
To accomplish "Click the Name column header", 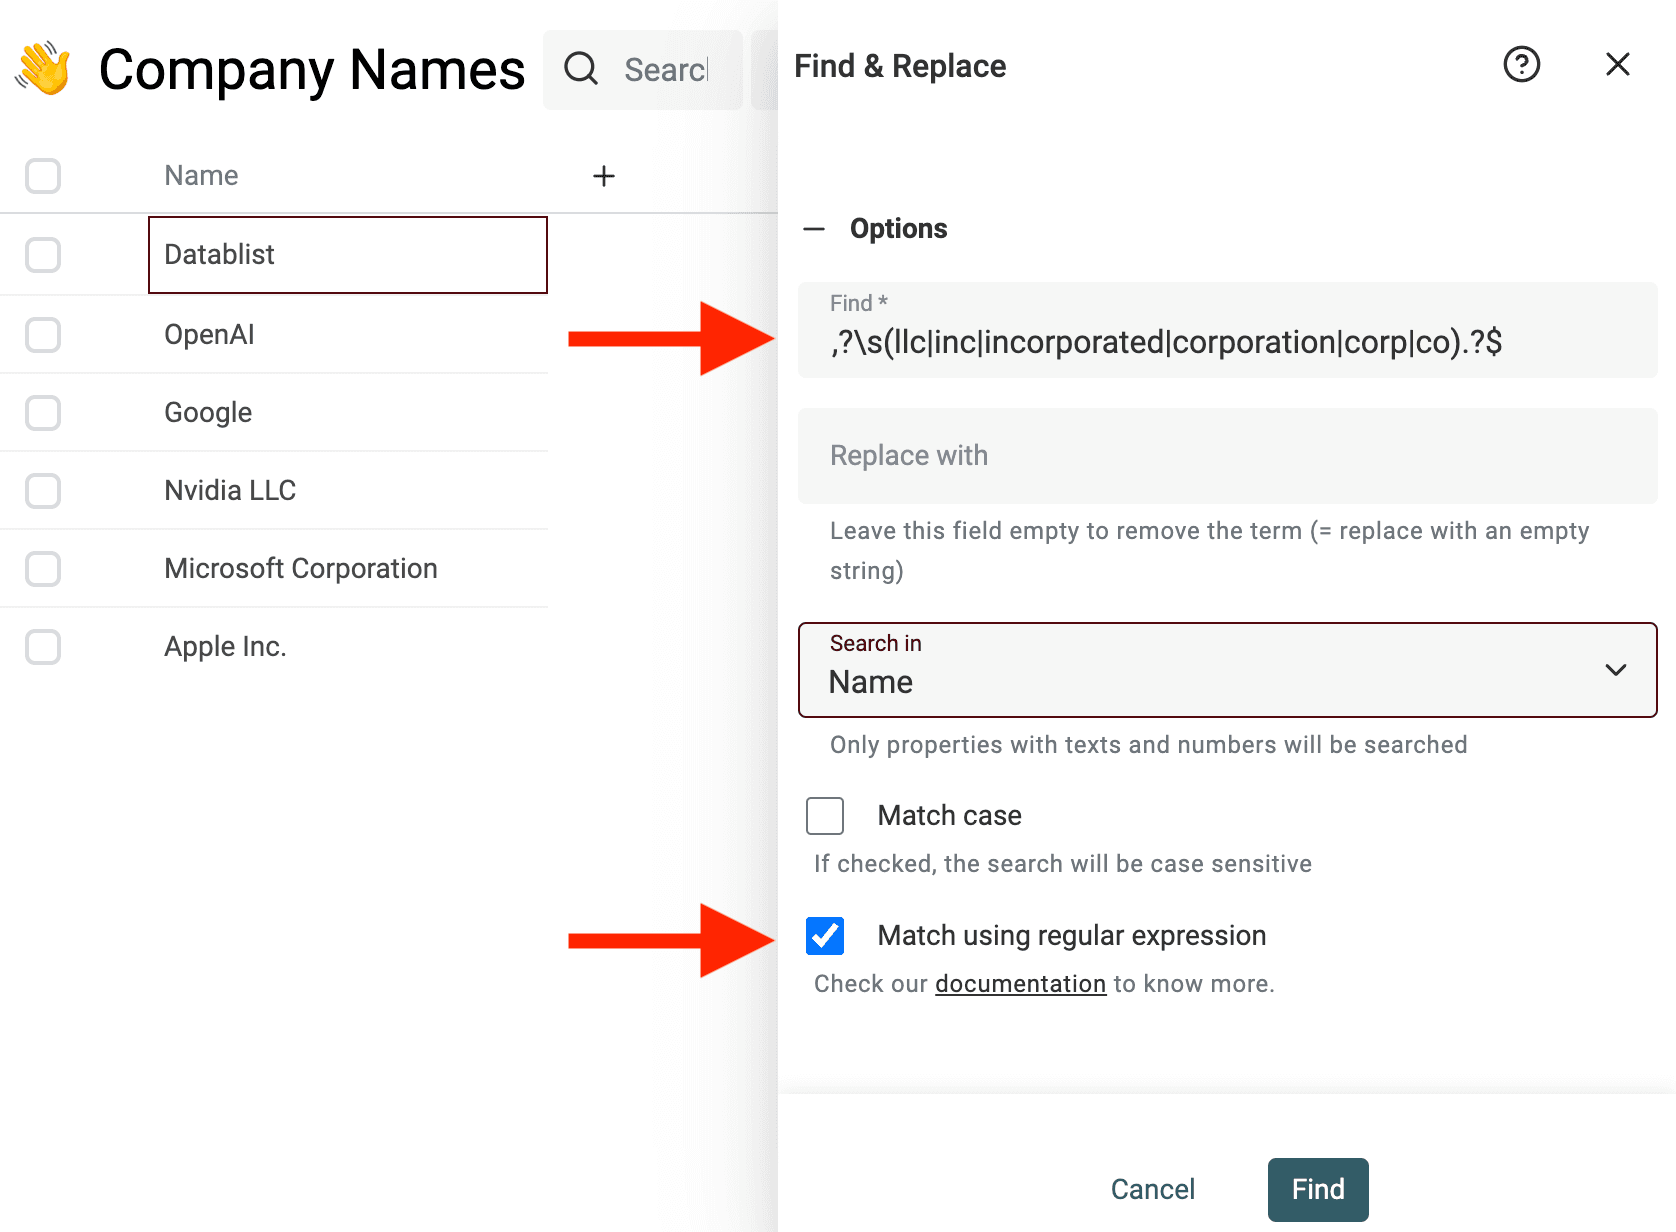I will pyautogui.click(x=201, y=176).
